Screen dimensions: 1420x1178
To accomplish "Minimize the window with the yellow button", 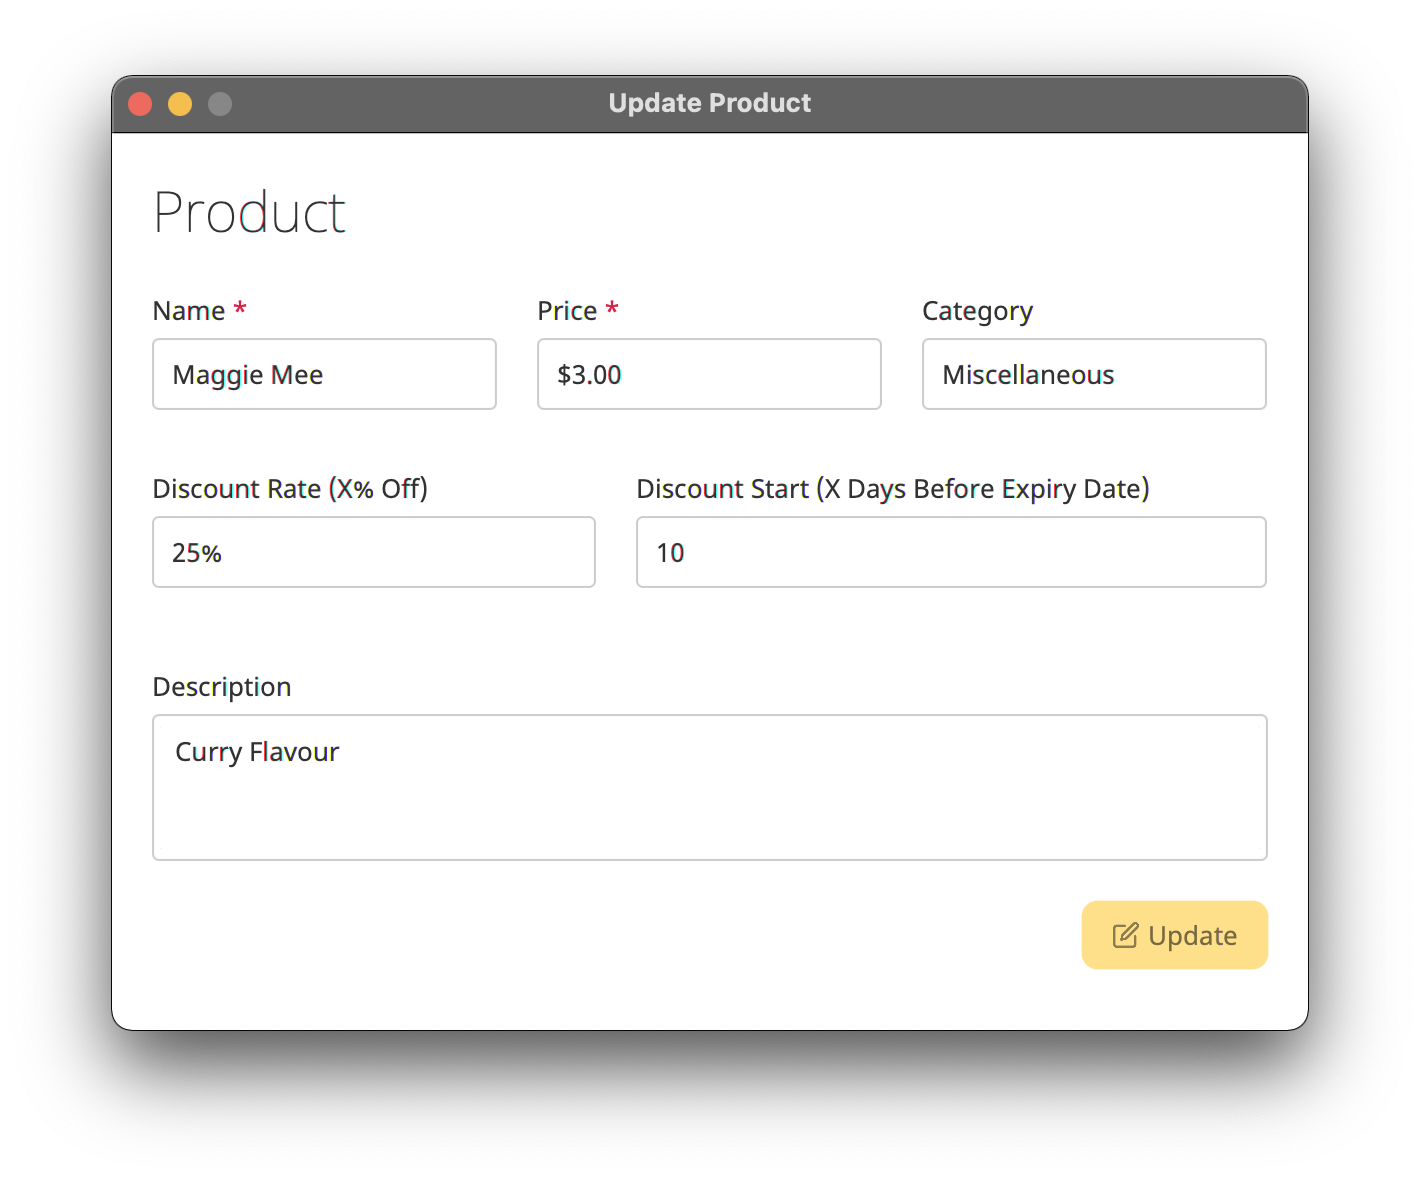I will click(x=180, y=104).
